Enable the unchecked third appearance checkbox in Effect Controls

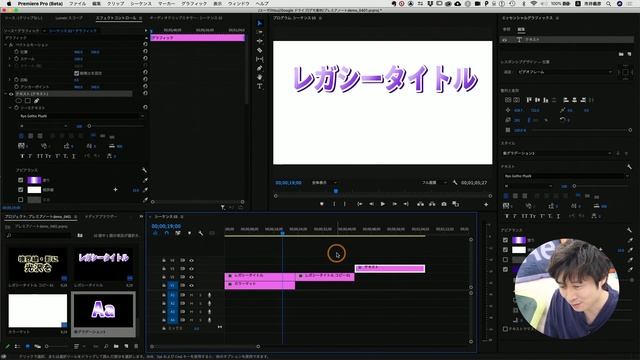[x=21, y=200]
